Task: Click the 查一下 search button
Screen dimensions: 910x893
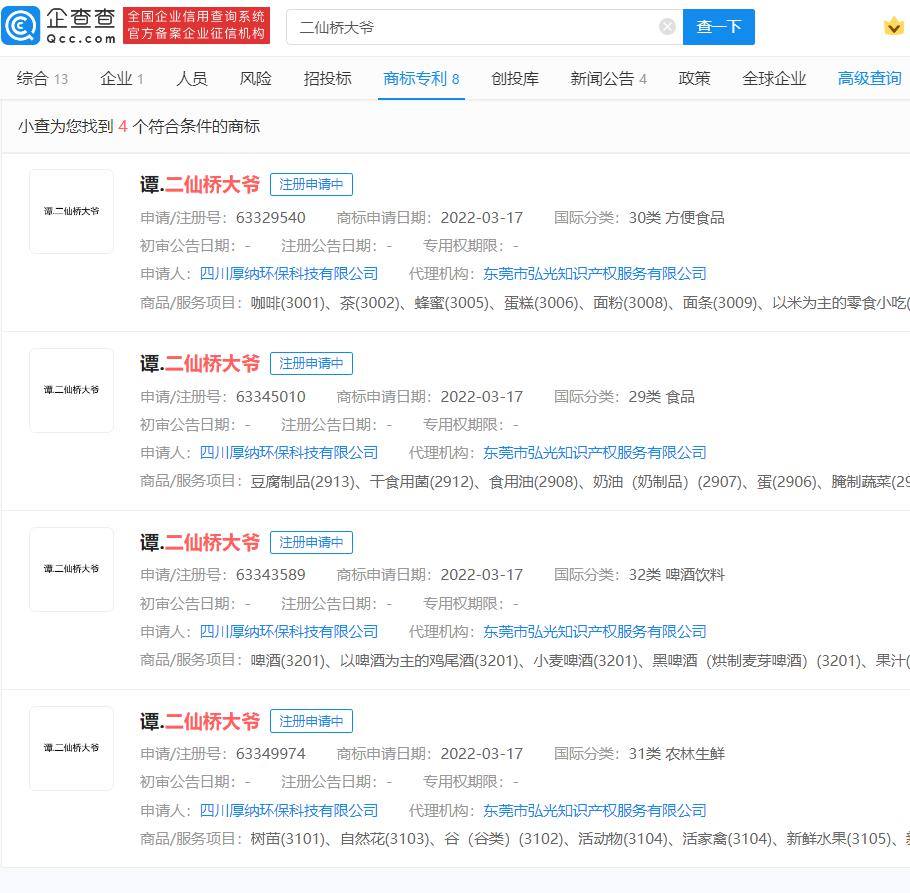Action: click(718, 27)
